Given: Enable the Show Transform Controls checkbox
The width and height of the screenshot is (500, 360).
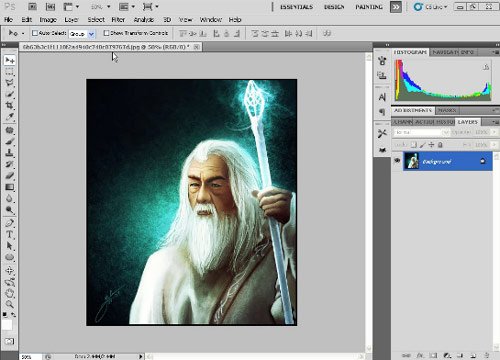Looking at the screenshot, I should coord(106,33).
